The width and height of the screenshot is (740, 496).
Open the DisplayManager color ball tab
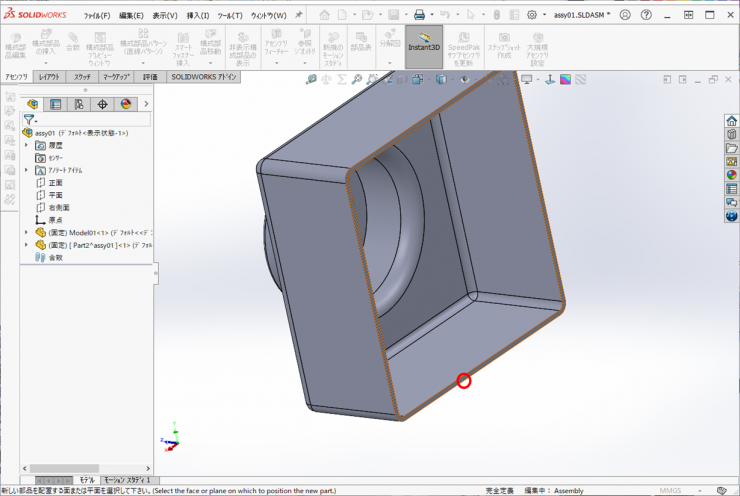tap(126, 104)
